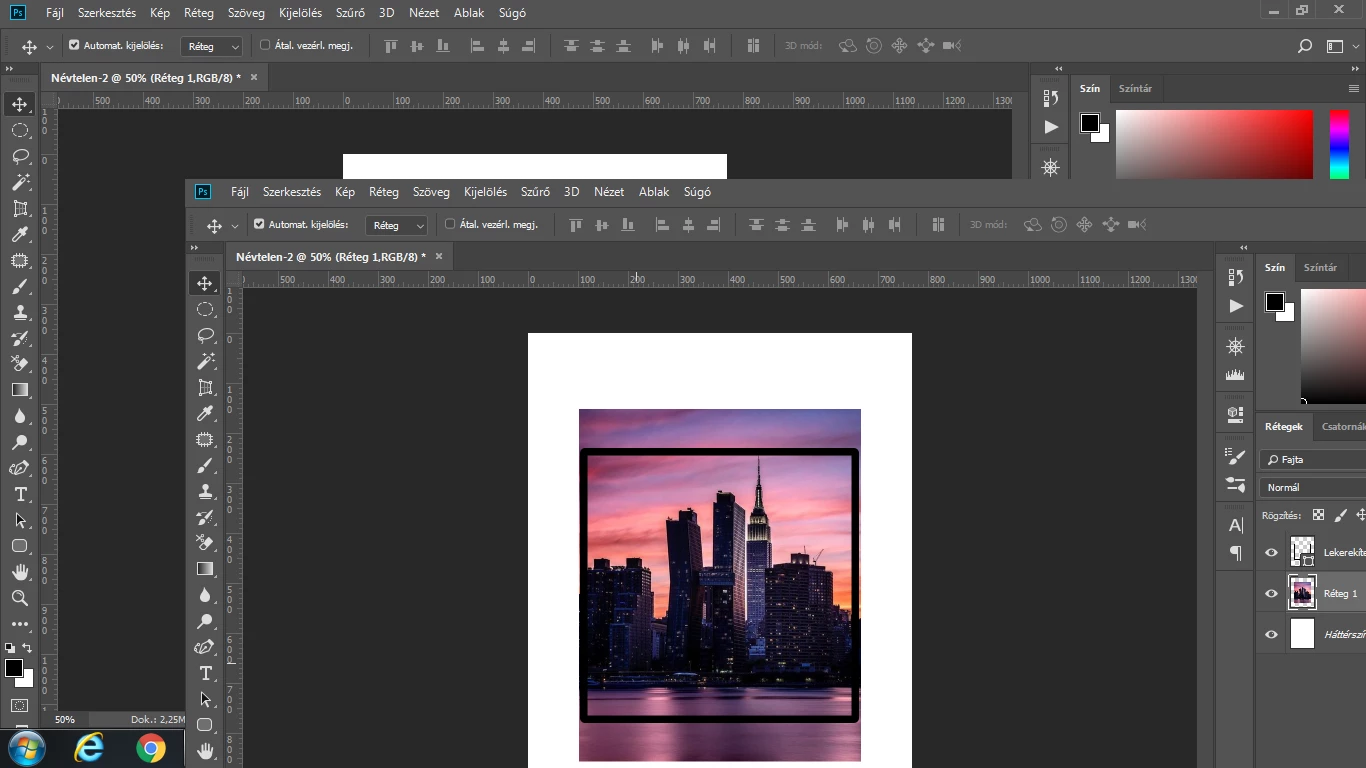
Task: Open History panel icon in front window
Action: tap(1236, 277)
